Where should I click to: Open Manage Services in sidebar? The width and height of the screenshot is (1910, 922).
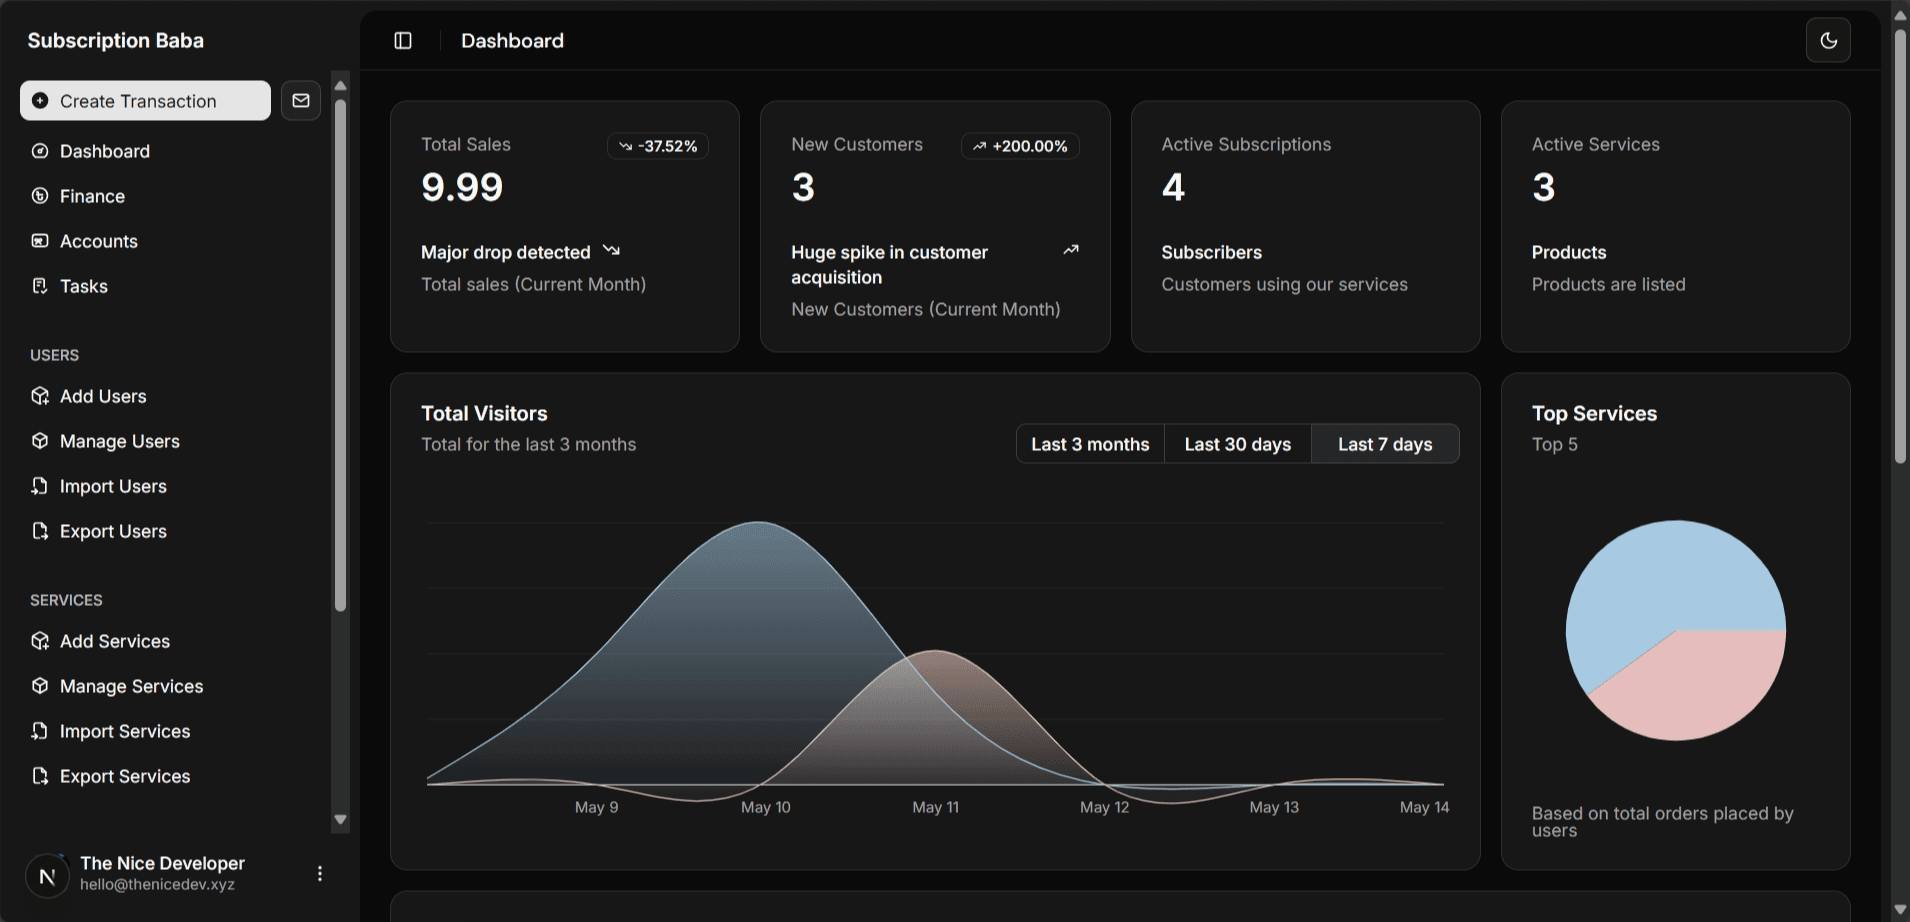(131, 686)
